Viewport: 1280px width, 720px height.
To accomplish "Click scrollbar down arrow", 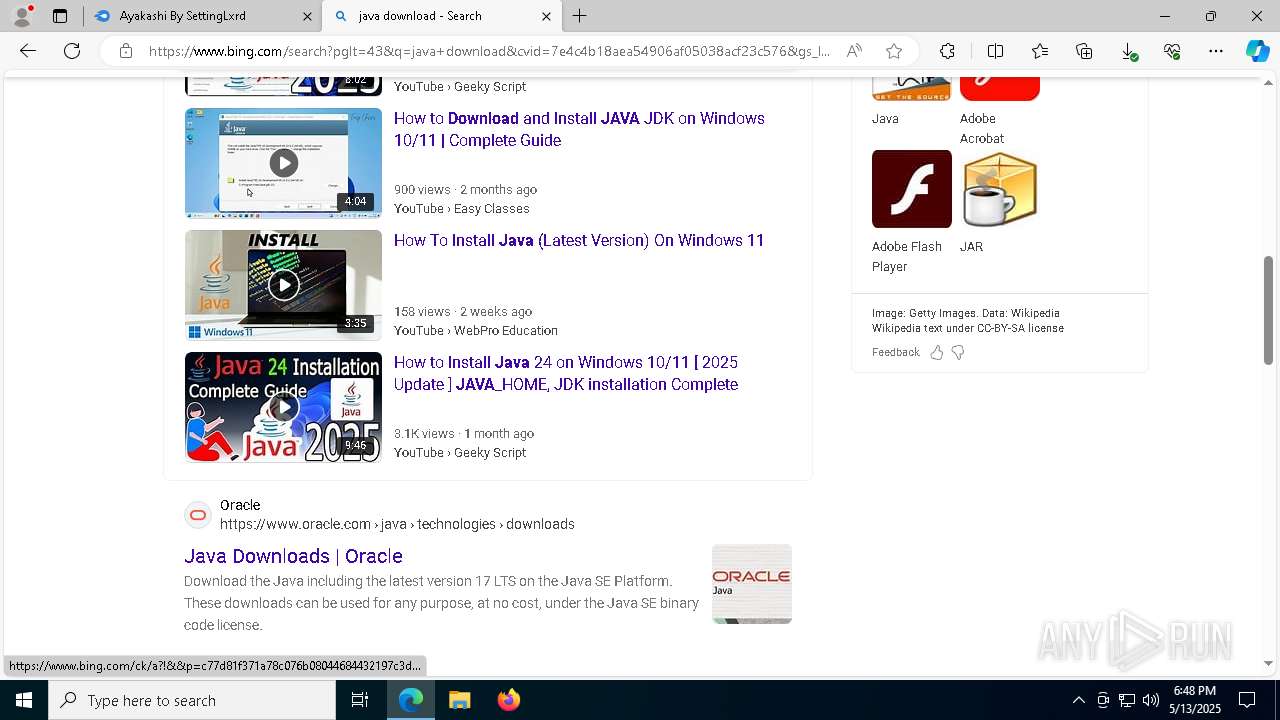I will (x=1269, y=663).
